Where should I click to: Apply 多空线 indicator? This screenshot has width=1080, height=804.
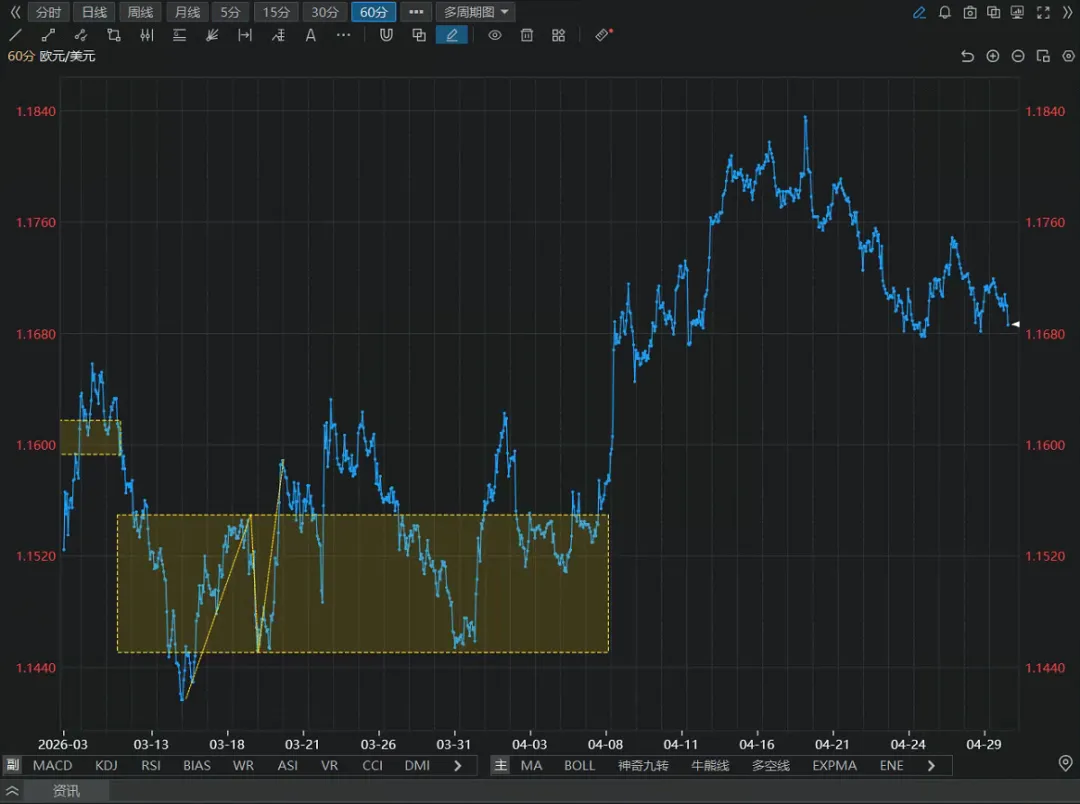click(771, 765)
